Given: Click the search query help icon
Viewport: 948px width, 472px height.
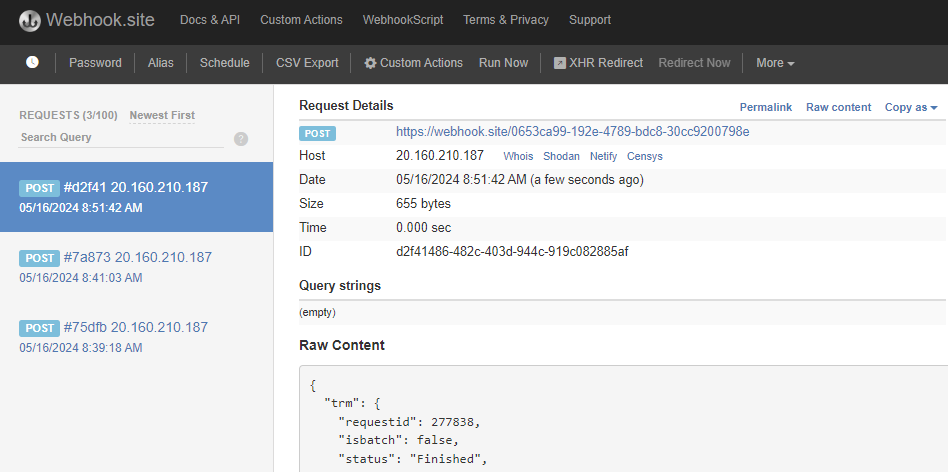Looking at the screenshot, I should pos(241,139).
